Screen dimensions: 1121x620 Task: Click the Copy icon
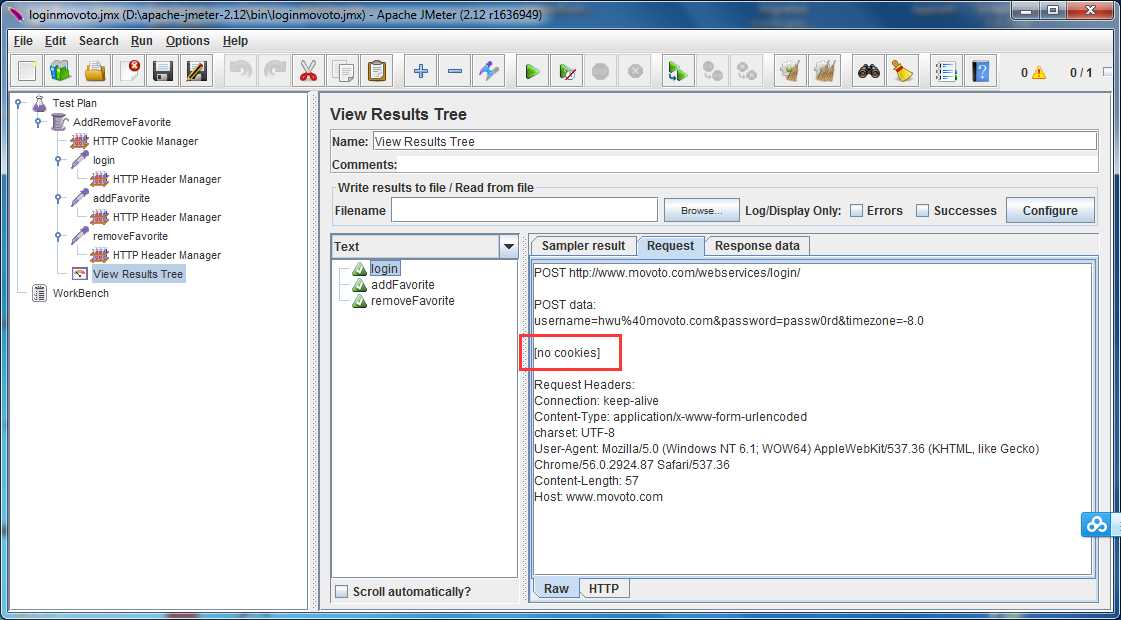(342, 71)
